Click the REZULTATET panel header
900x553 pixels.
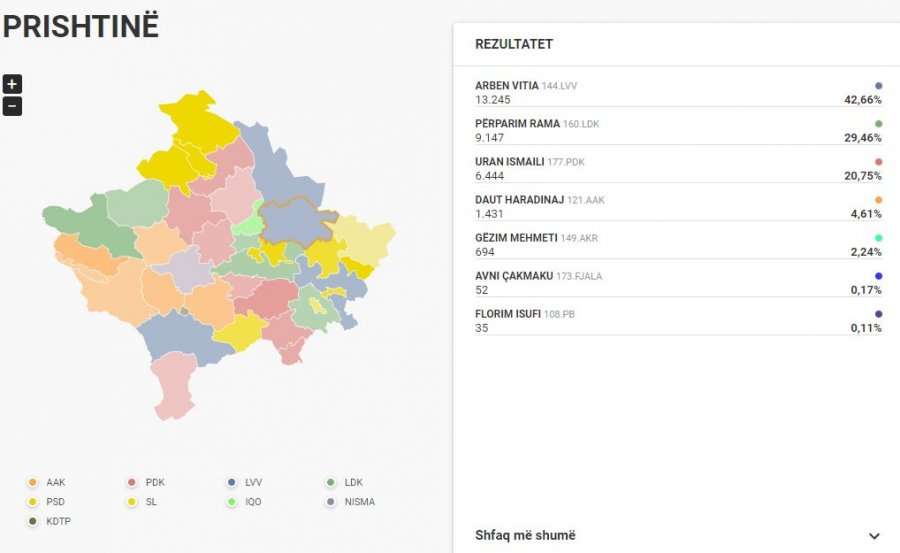pos(514,45)
